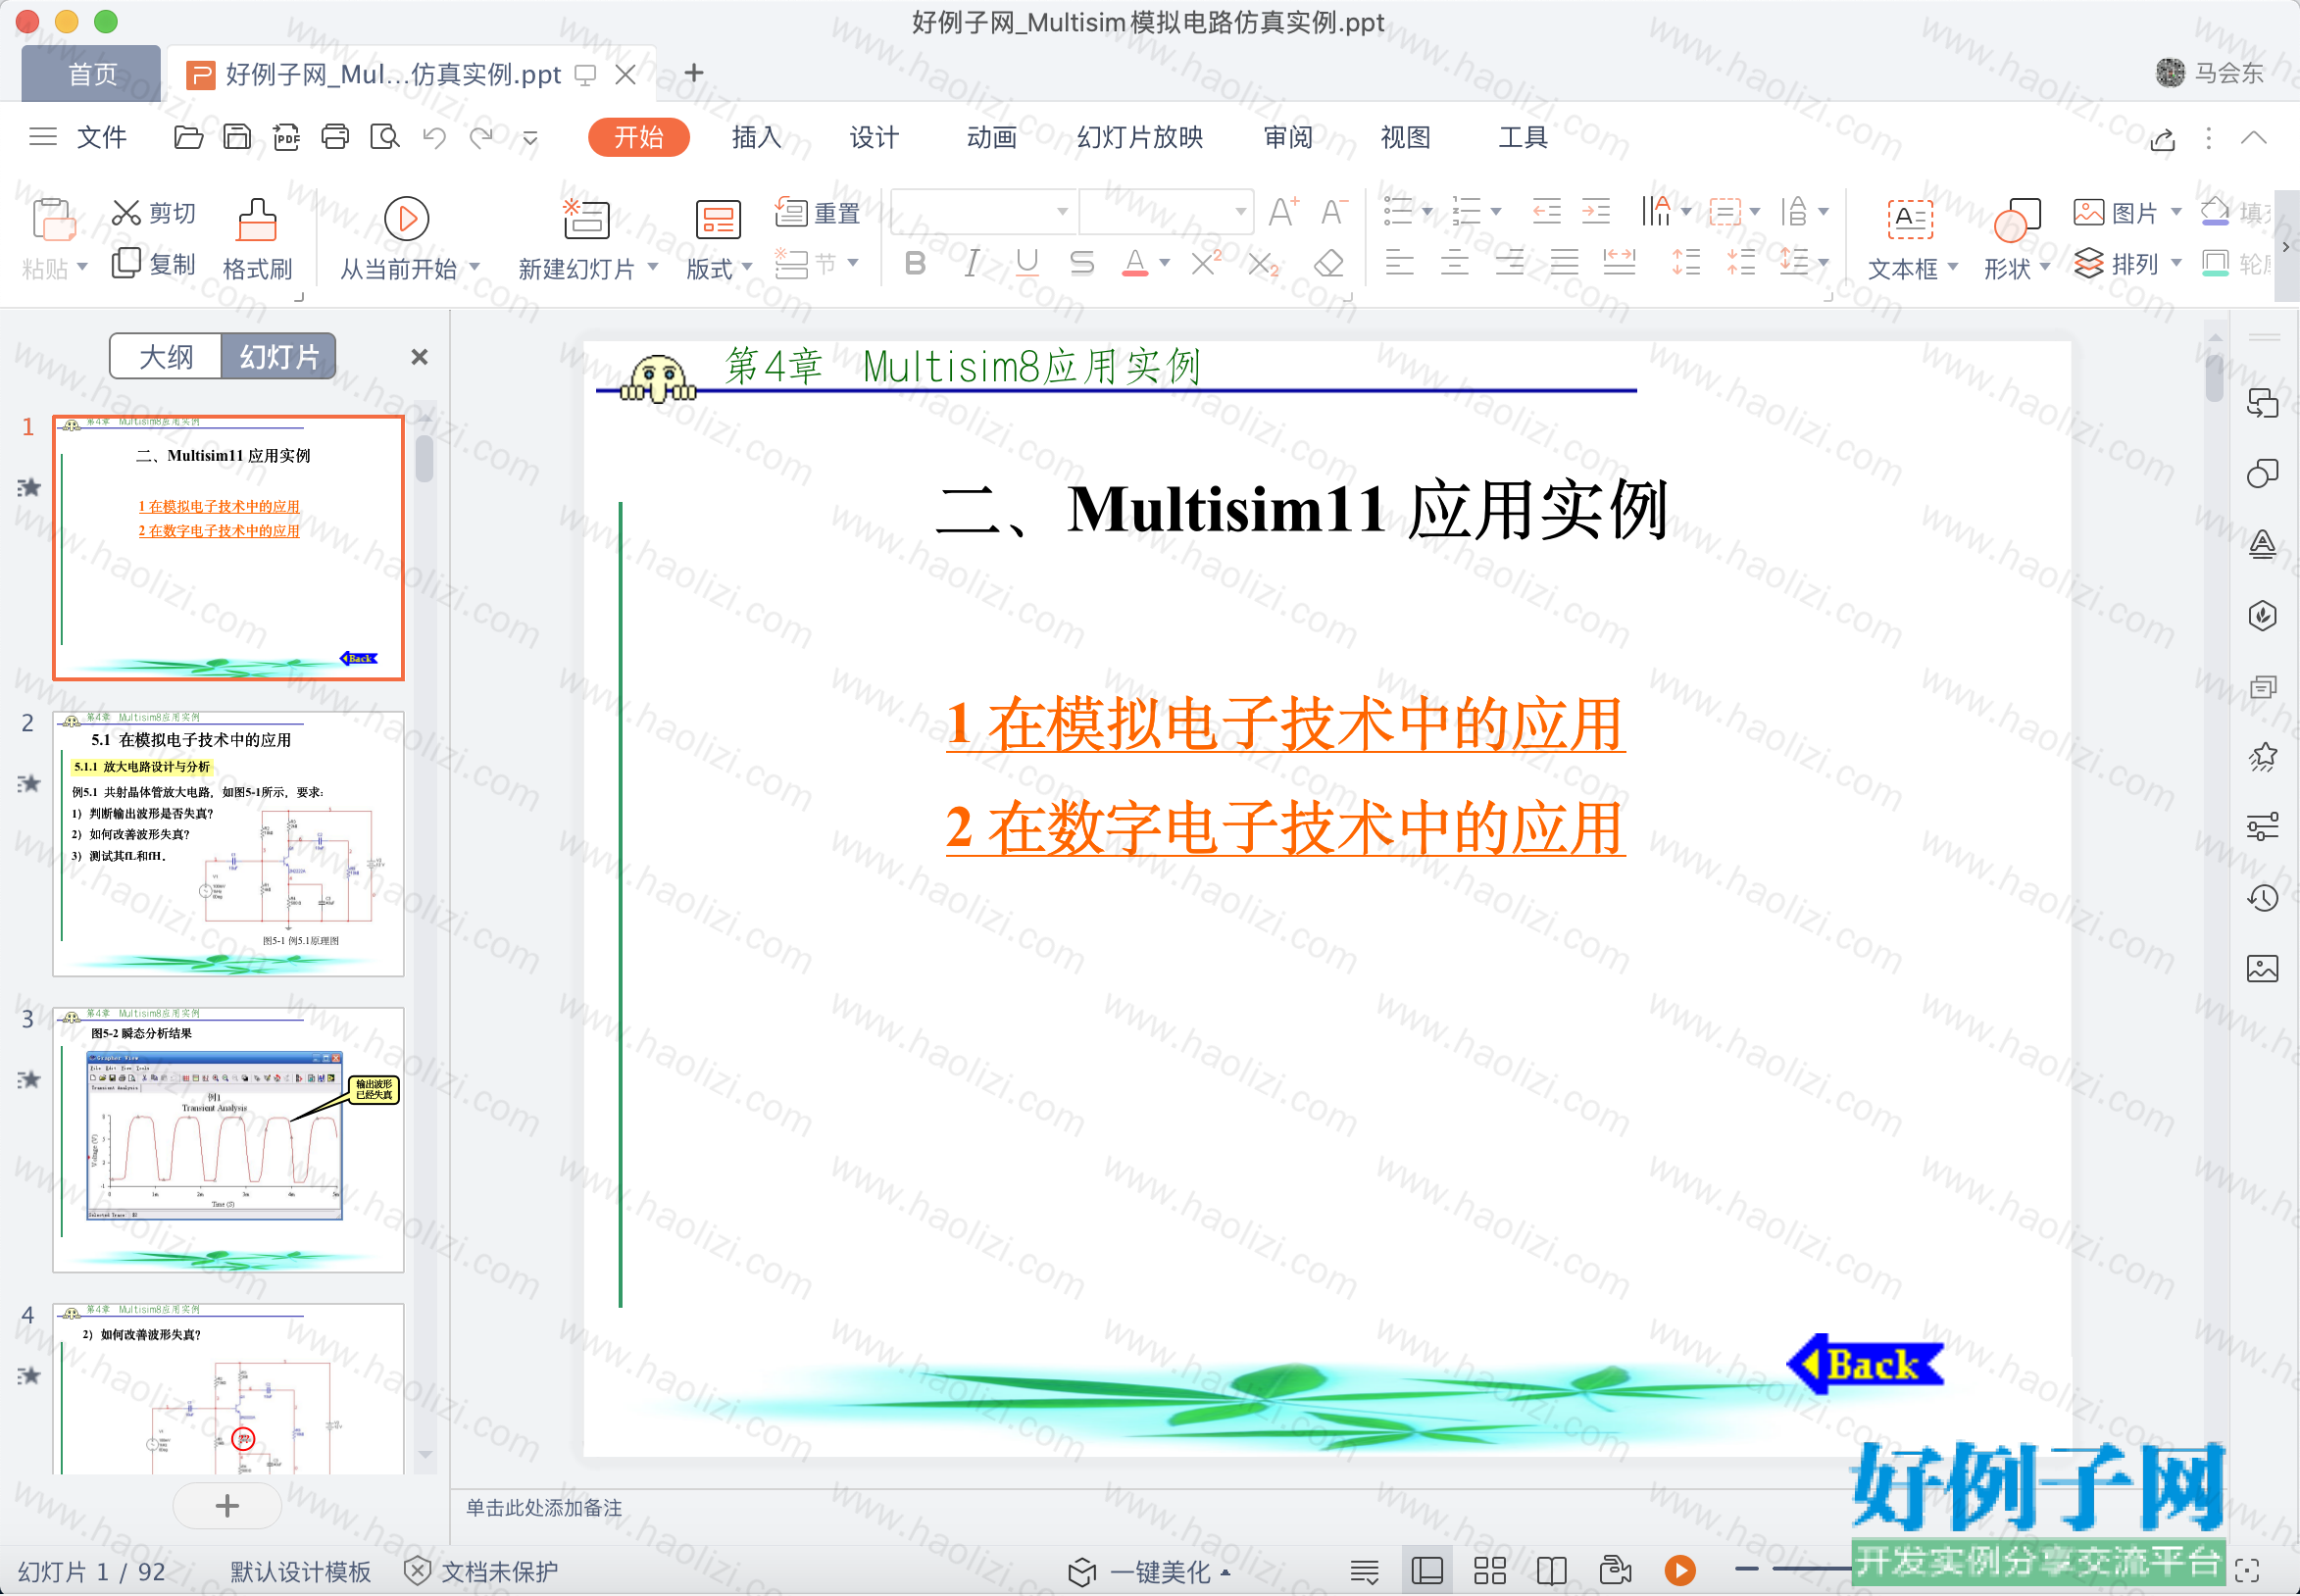Viewport: 2300px width, 1596px height.
Task: Apply superscript X² icon
Action: coord(1206,264)
